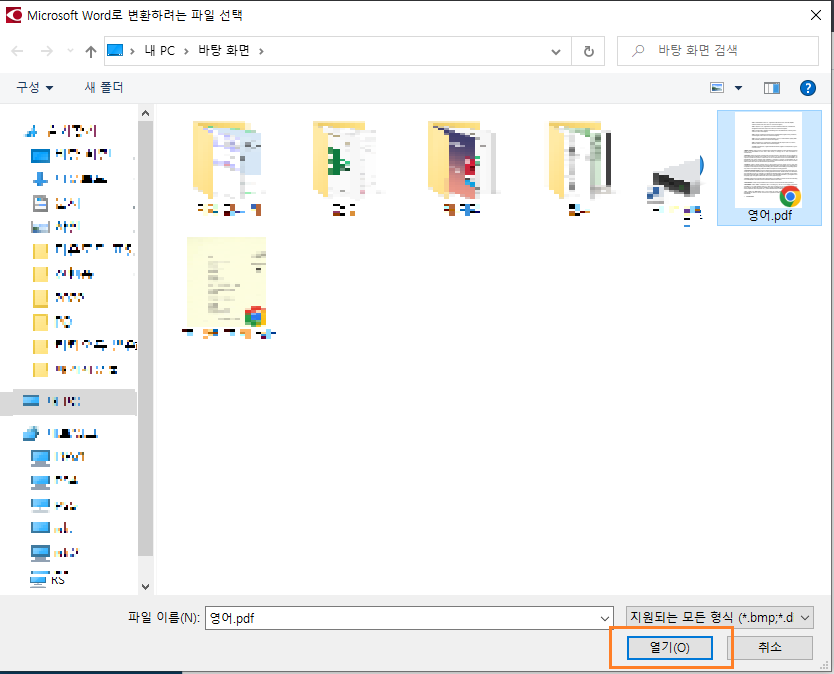Focus the 바탕 화면 검색 search box
The width and height of the screenshot is (834, 674).
(x=718, y=51)
